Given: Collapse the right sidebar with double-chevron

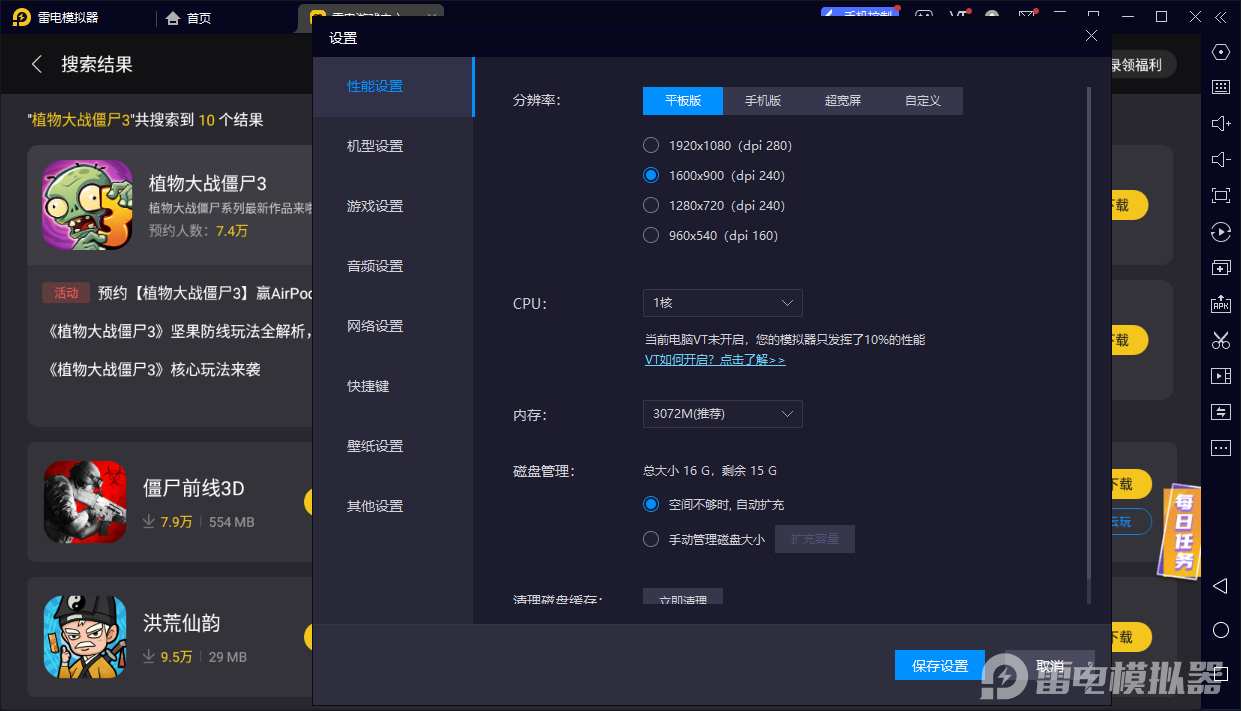Looking at the screenshot, I should click(x=1220, y=17).
